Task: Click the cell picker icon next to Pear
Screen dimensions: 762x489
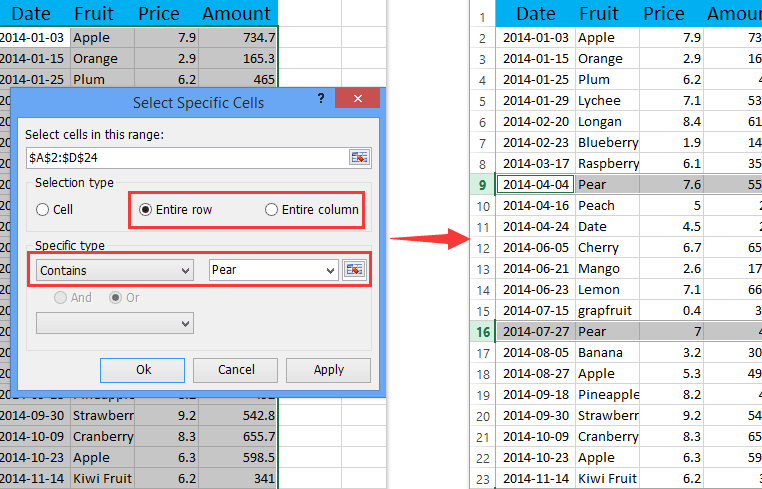Action: point(354,269)
